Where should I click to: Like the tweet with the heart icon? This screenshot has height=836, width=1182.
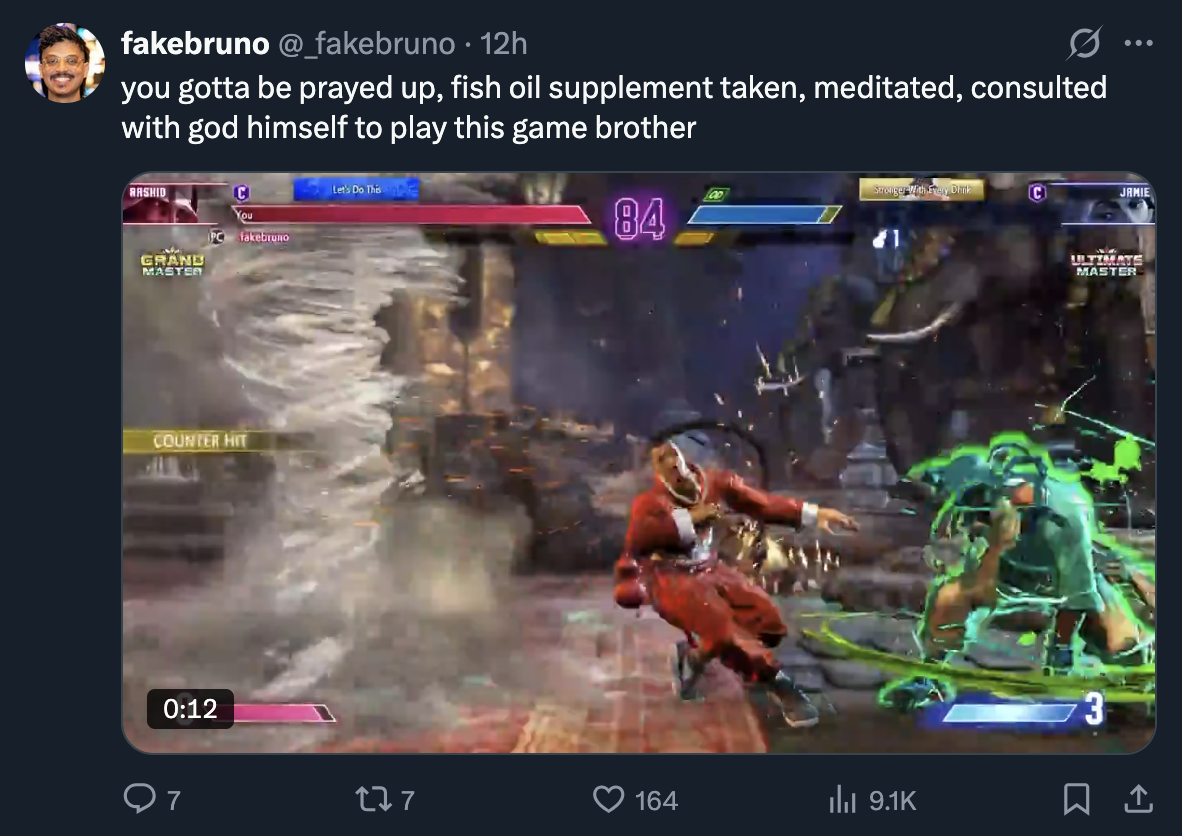(608, 799)
